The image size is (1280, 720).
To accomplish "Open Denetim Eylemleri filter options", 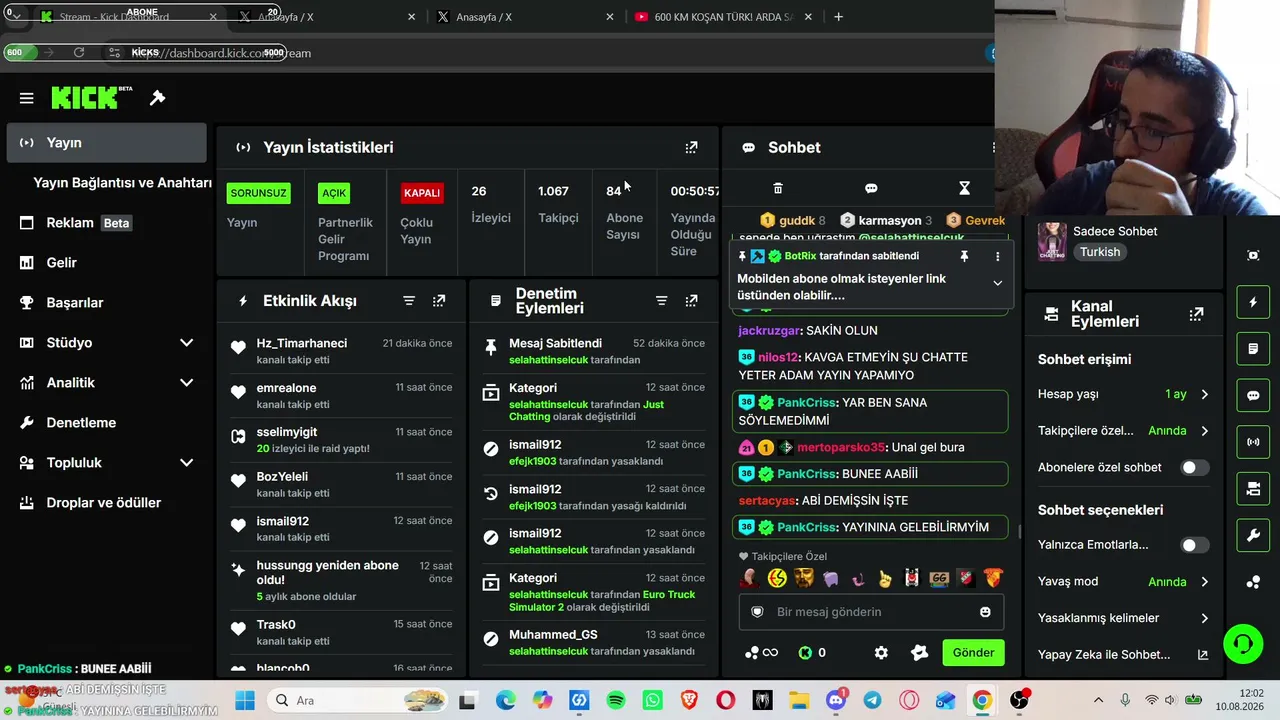I will [661, 301].
